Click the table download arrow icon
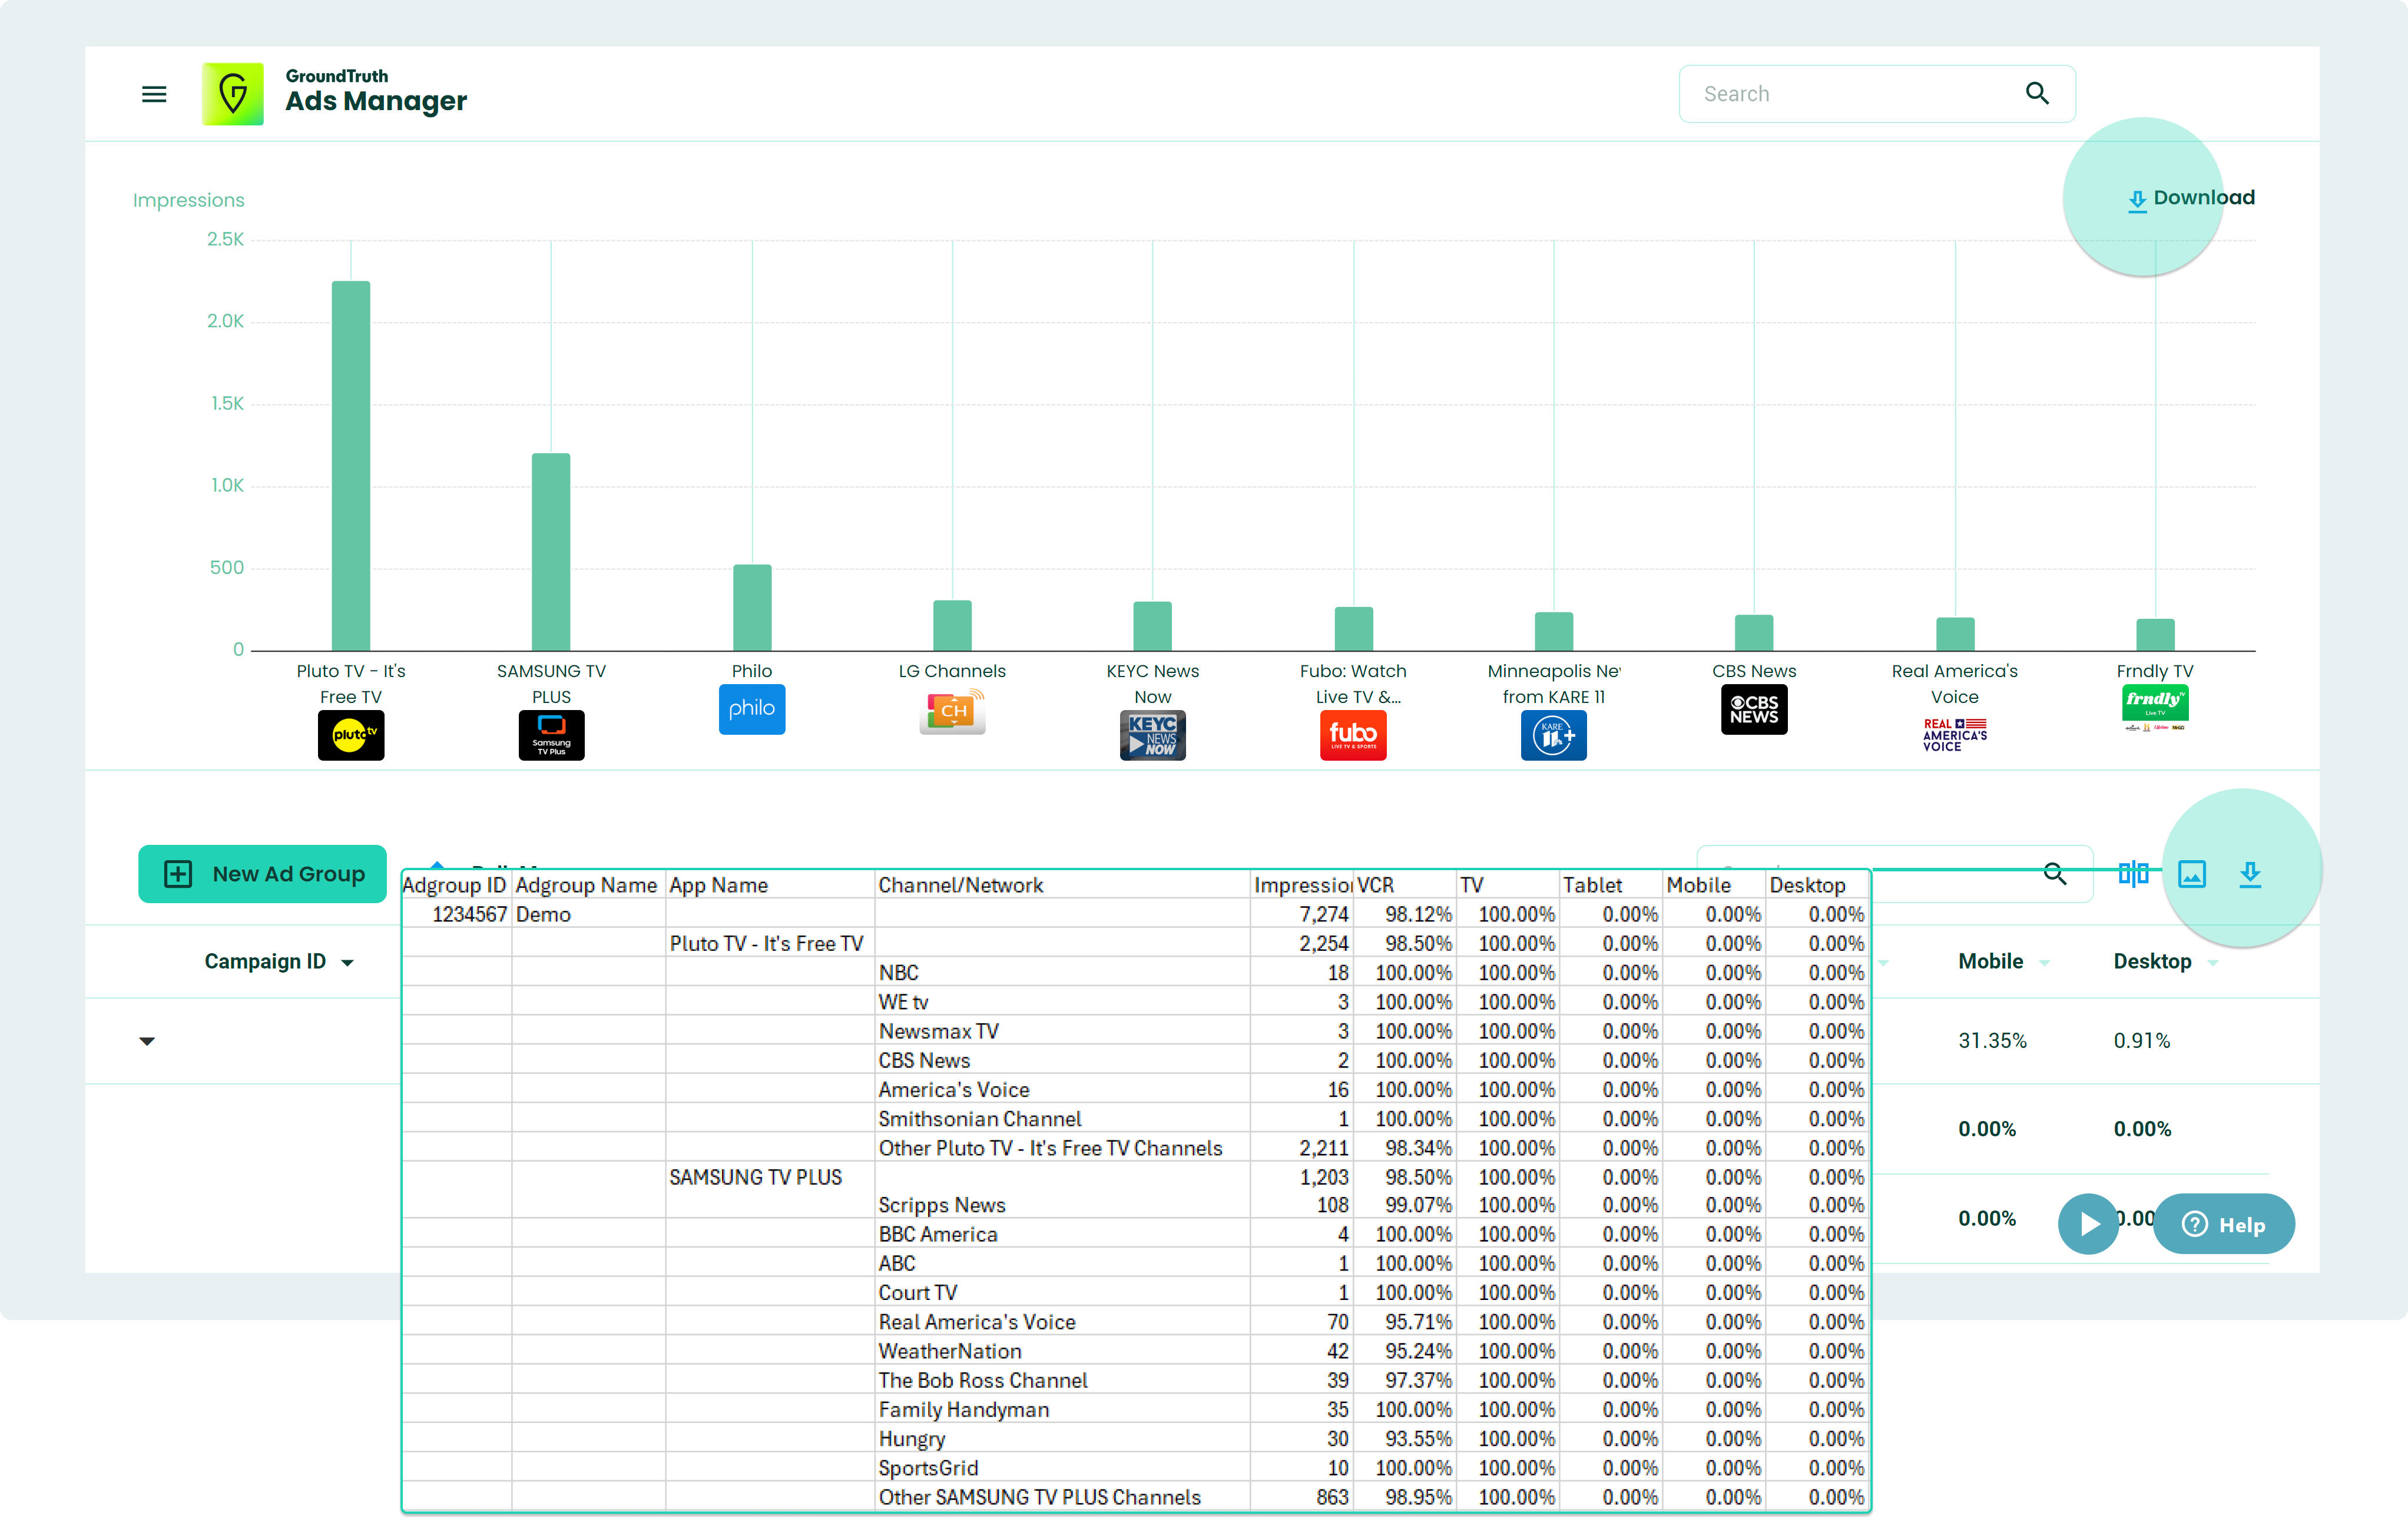The image size is (2408, 1519). pyautogui.click(x=2250, y=874)
